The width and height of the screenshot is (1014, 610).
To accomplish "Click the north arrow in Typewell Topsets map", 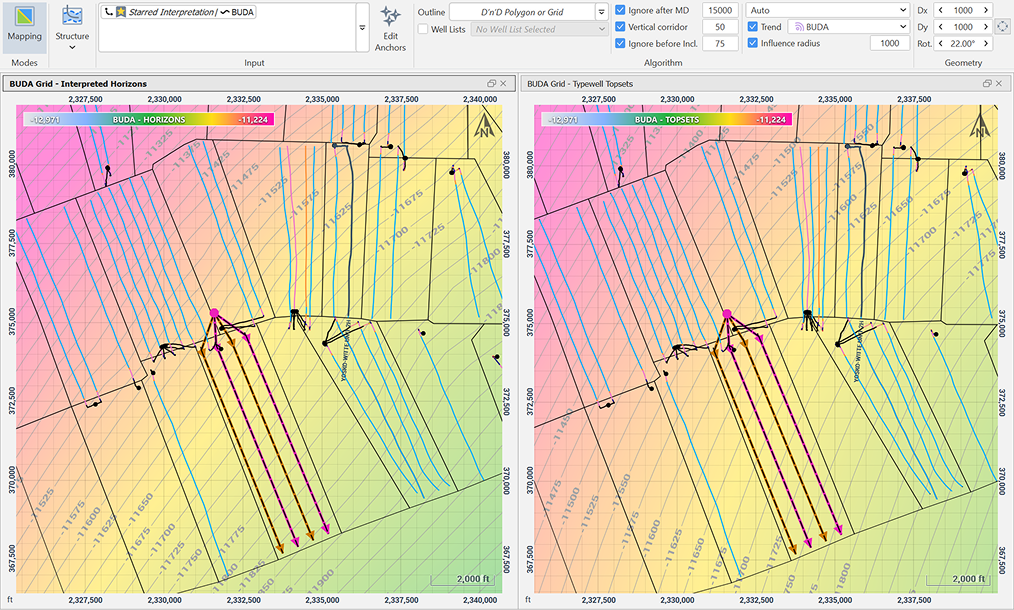I will pyautogui.click(x=980, y=126).
